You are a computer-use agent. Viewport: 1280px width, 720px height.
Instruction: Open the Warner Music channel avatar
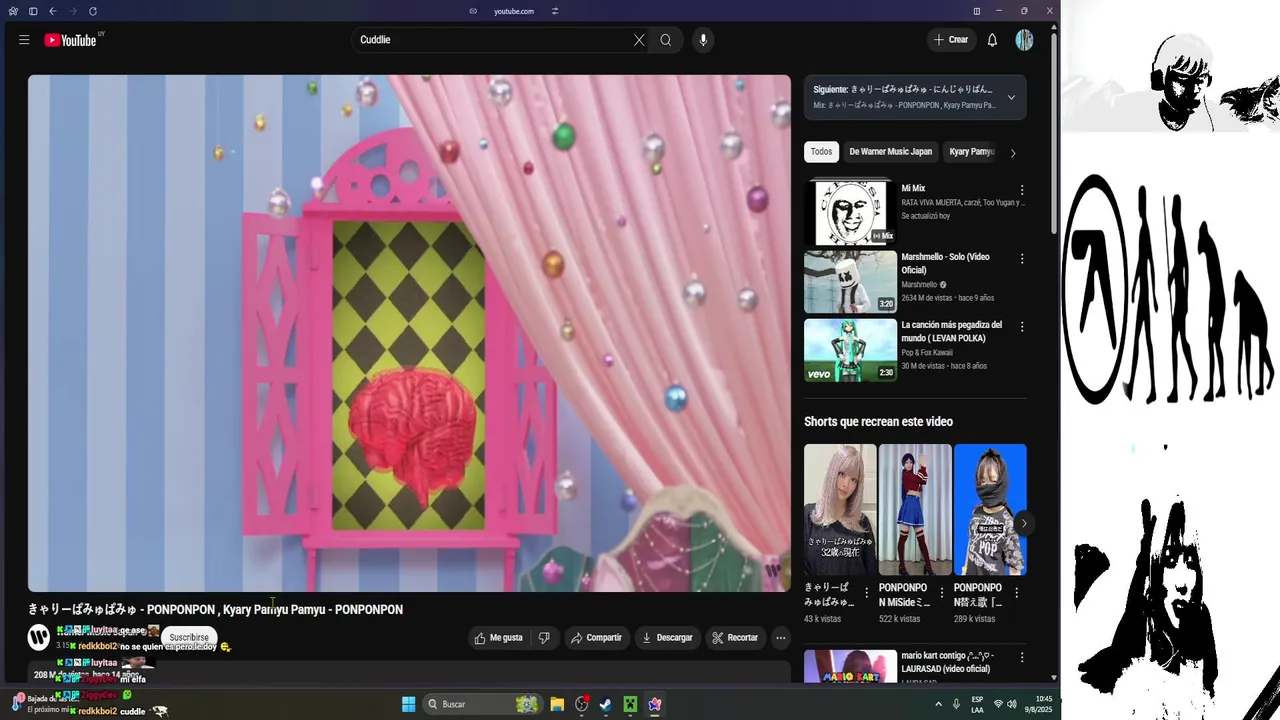[x=39, y=637]
